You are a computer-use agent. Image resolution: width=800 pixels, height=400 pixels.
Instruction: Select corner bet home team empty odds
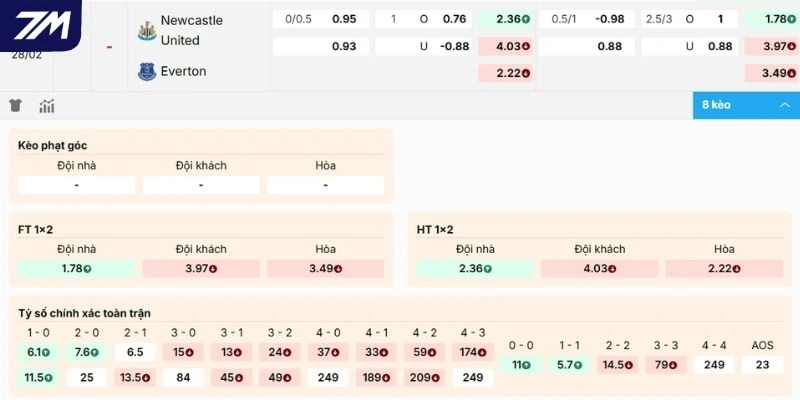76,185
